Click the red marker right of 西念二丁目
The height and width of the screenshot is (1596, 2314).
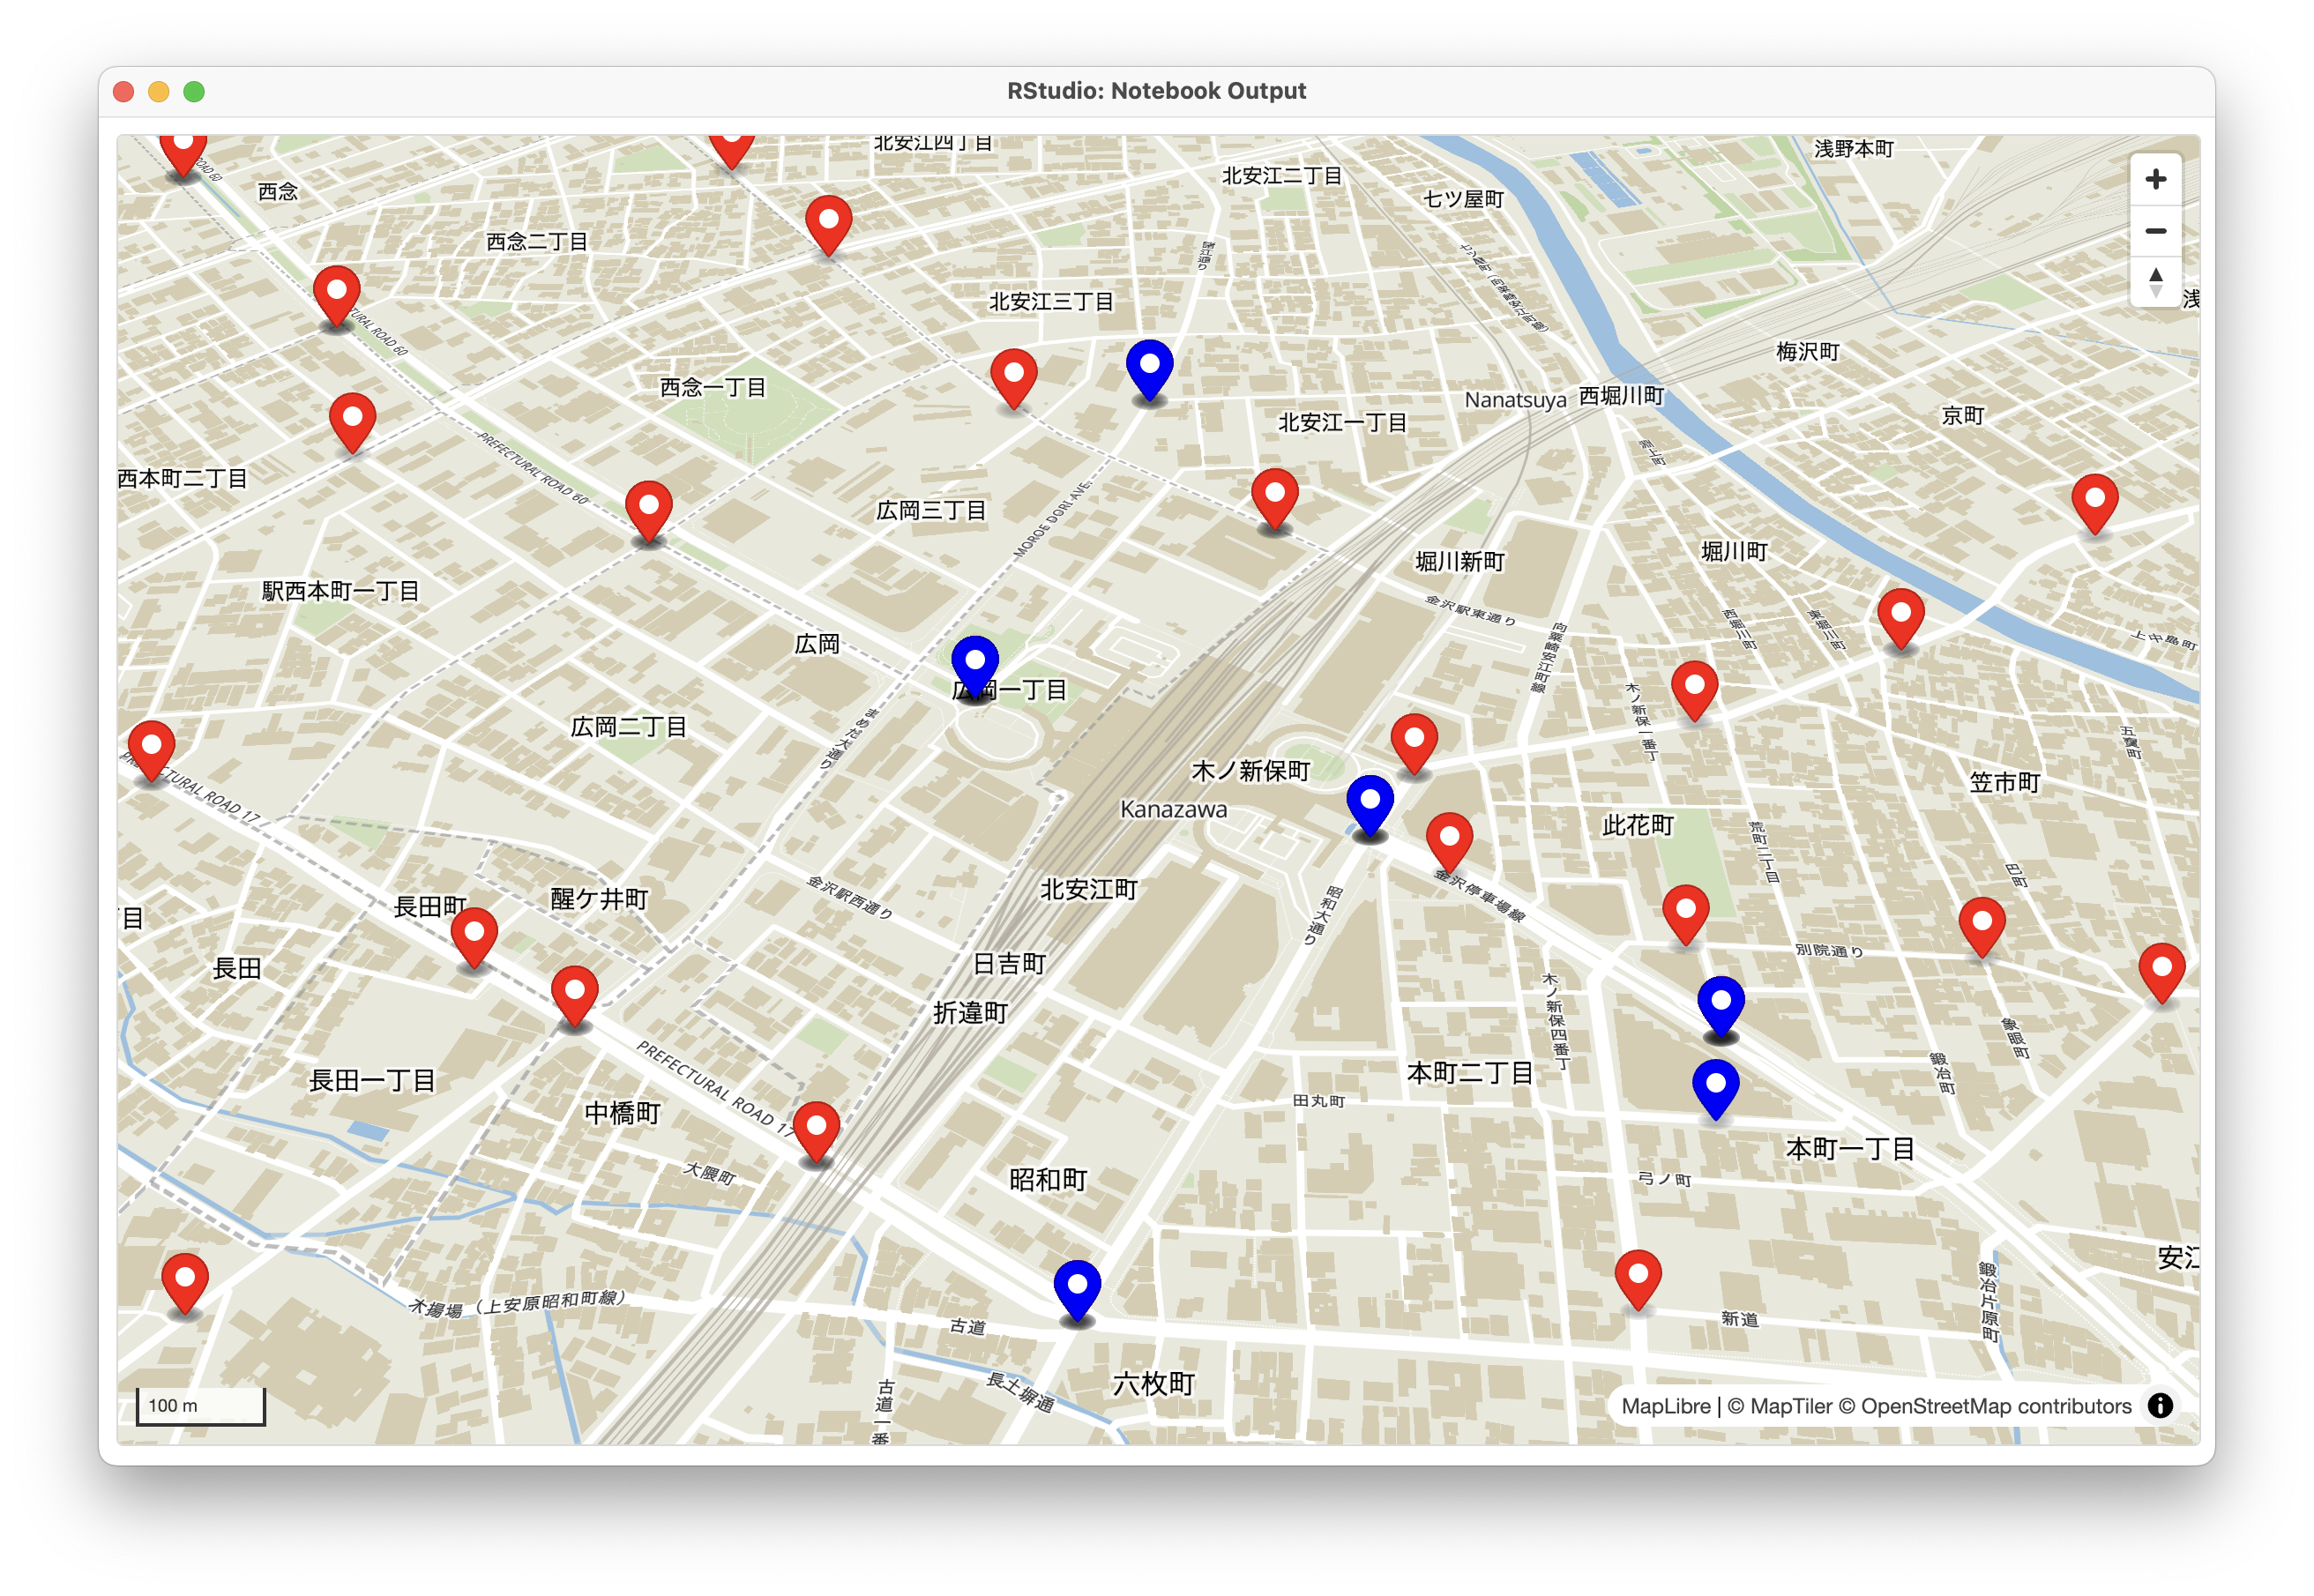828,226
